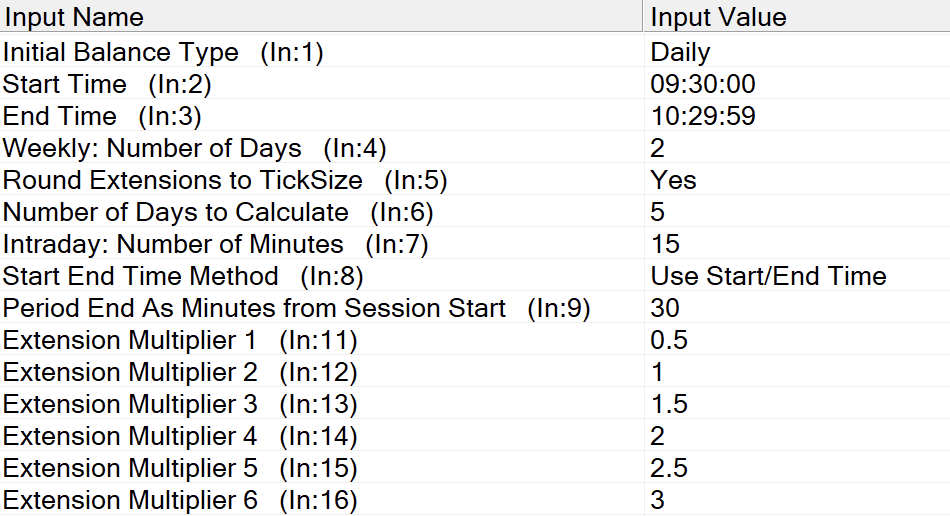
Task: Open Round Extensions to TickSize Yes dropdown
Action: click(x=674, y=180)
